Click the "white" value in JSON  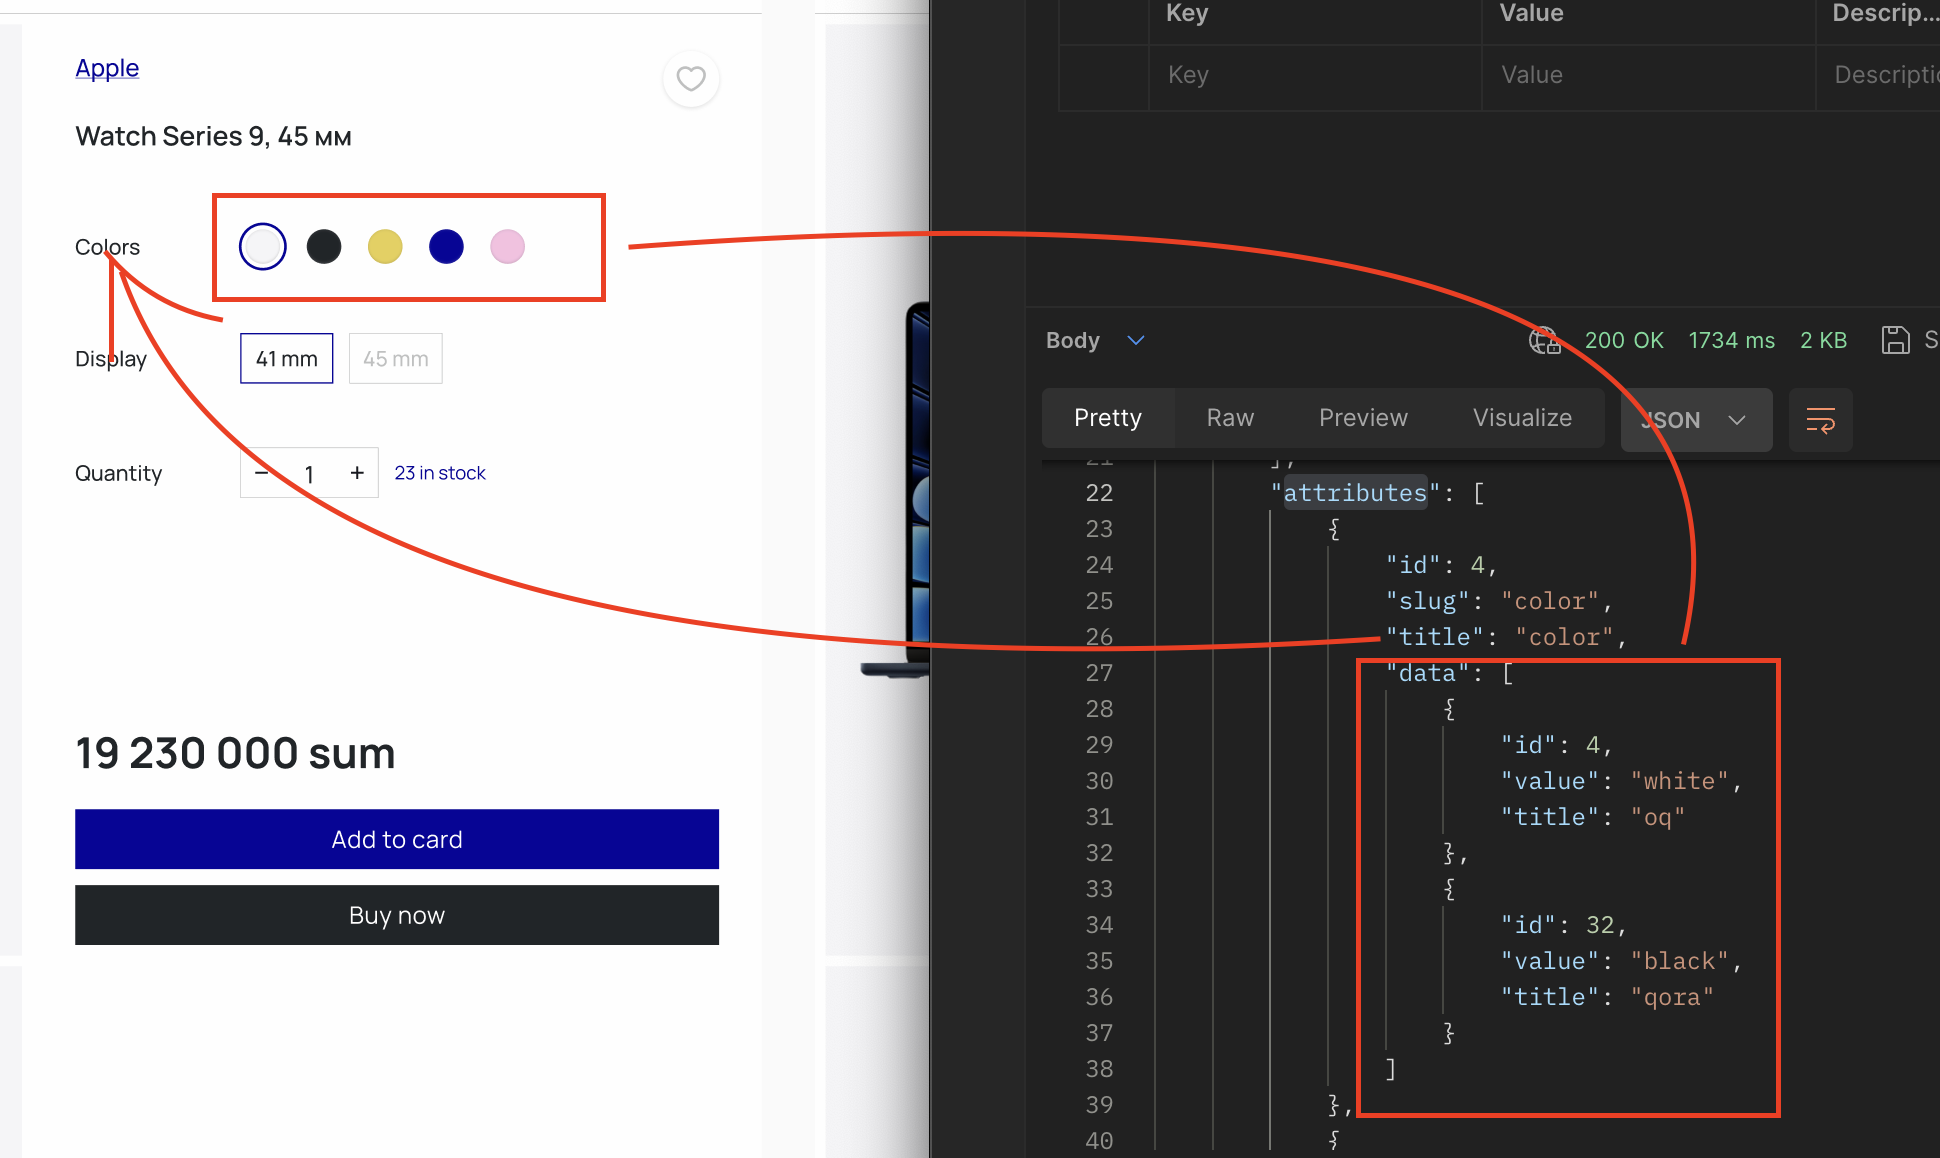point(1679,781)
